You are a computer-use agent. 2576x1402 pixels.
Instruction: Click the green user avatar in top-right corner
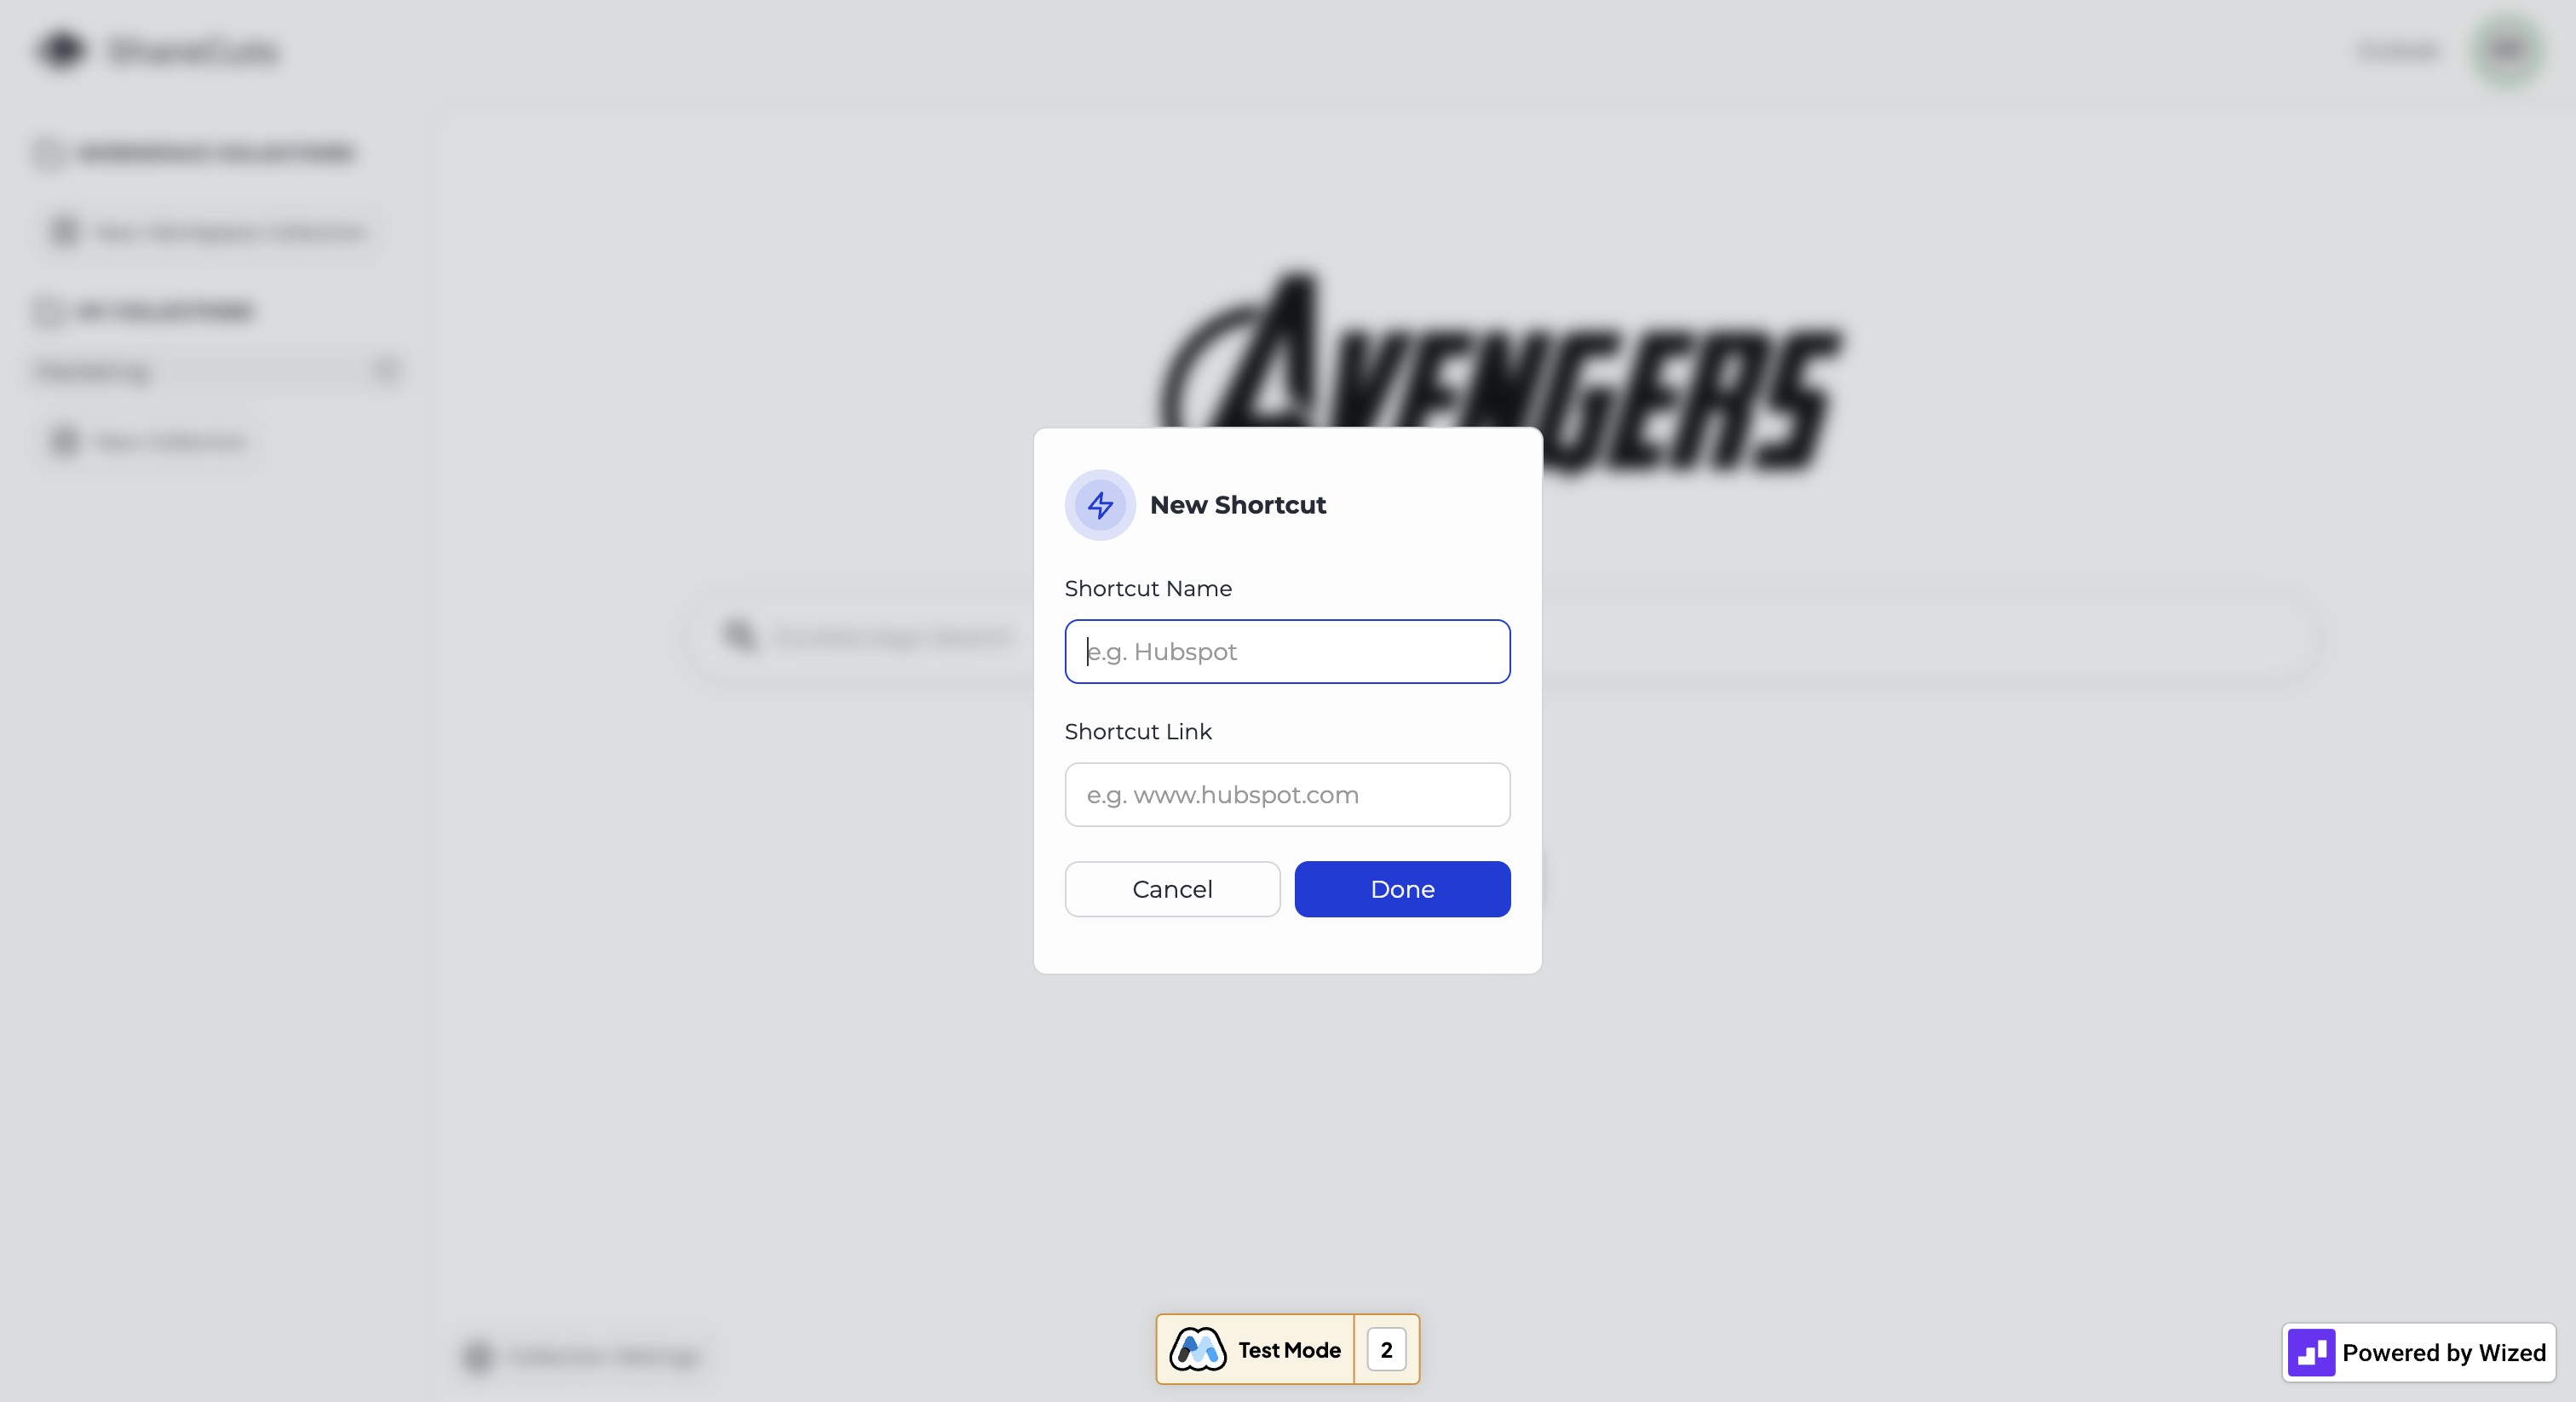[x=2508, y=50]
